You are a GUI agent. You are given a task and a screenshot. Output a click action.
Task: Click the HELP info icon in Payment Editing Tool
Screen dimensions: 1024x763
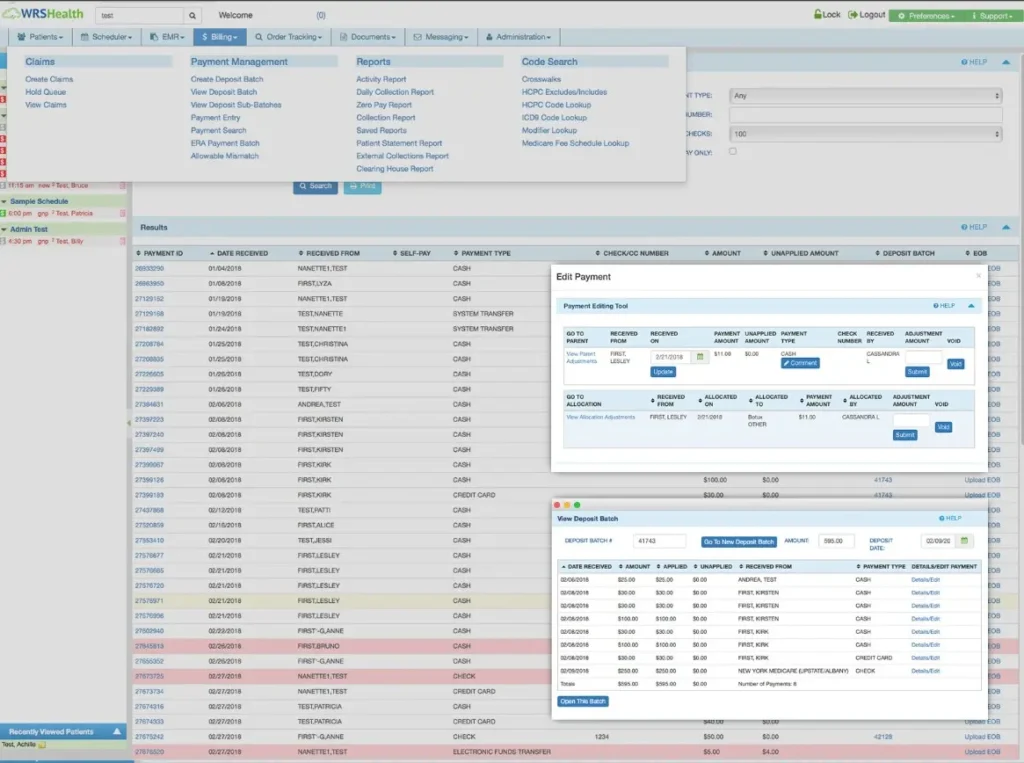tap(935, 306)
